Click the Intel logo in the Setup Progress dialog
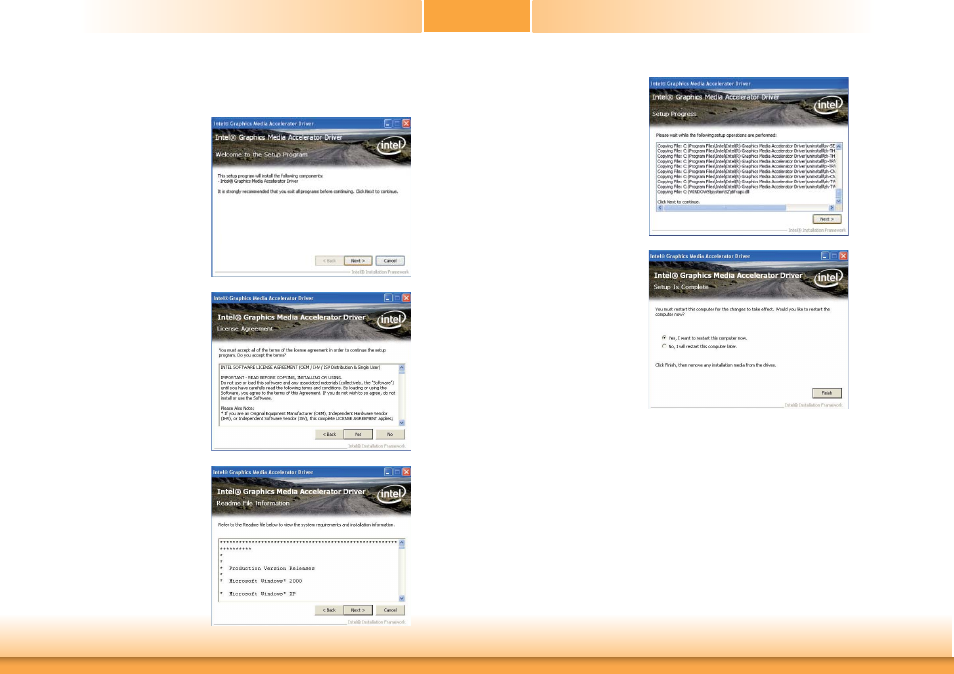Screen dimensions: 954x674 click(828, 104)
